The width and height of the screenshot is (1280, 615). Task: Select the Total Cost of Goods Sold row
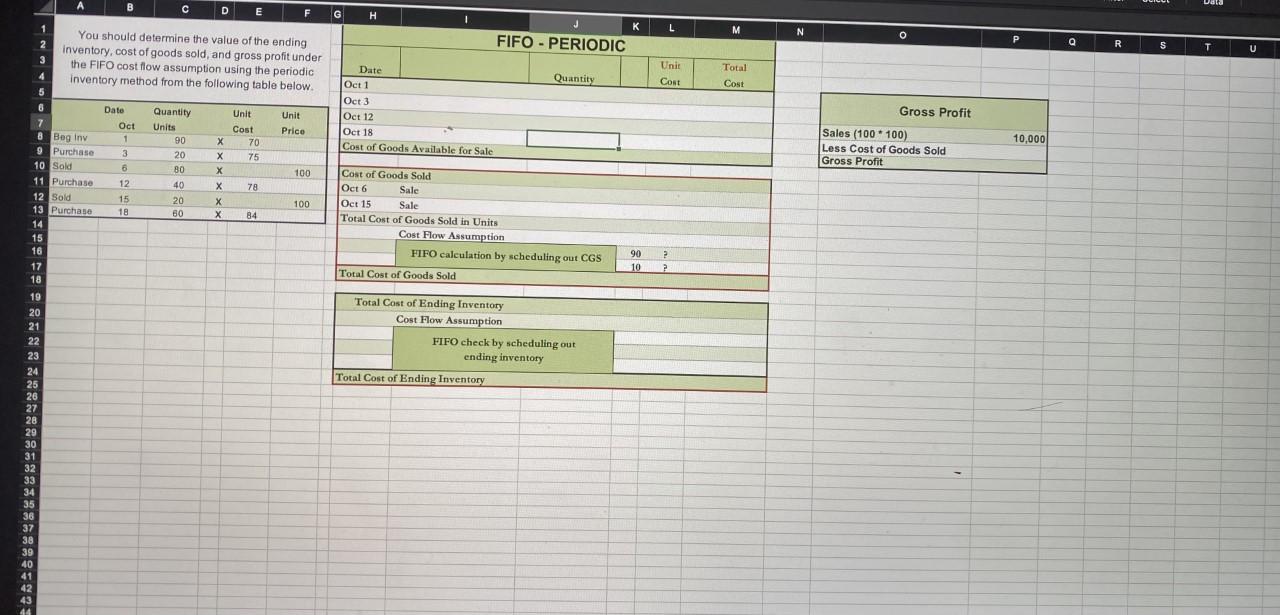553,276
